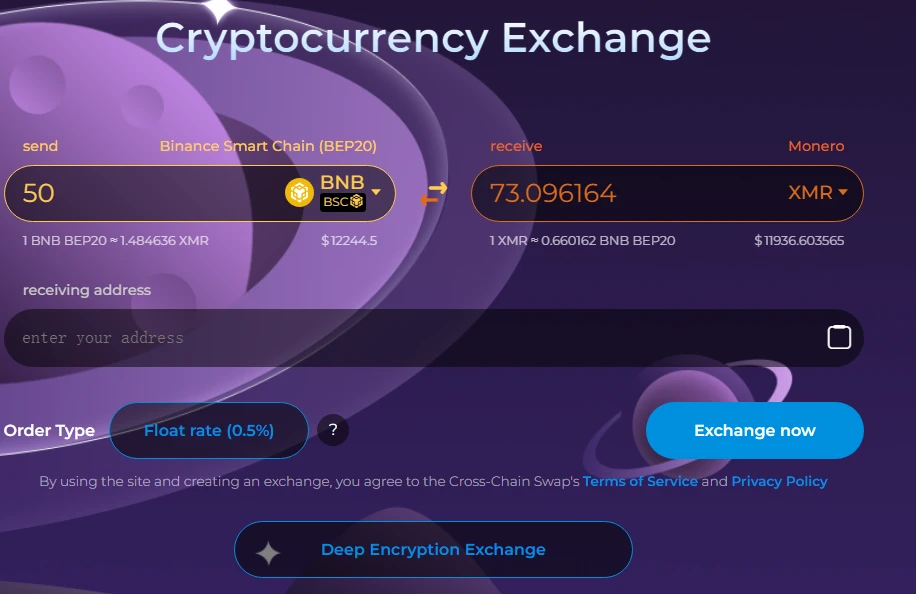Focus the send amount field showing 50
The height and width of the screenshot is (594, 916).
tap(146, 193)
